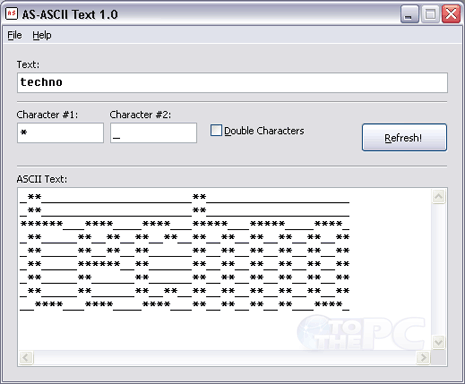This screenshot has width=465, height=384.
Task: Click the "AS-ASCII Text 1.0" title bar text
Action: coord(70,14)
